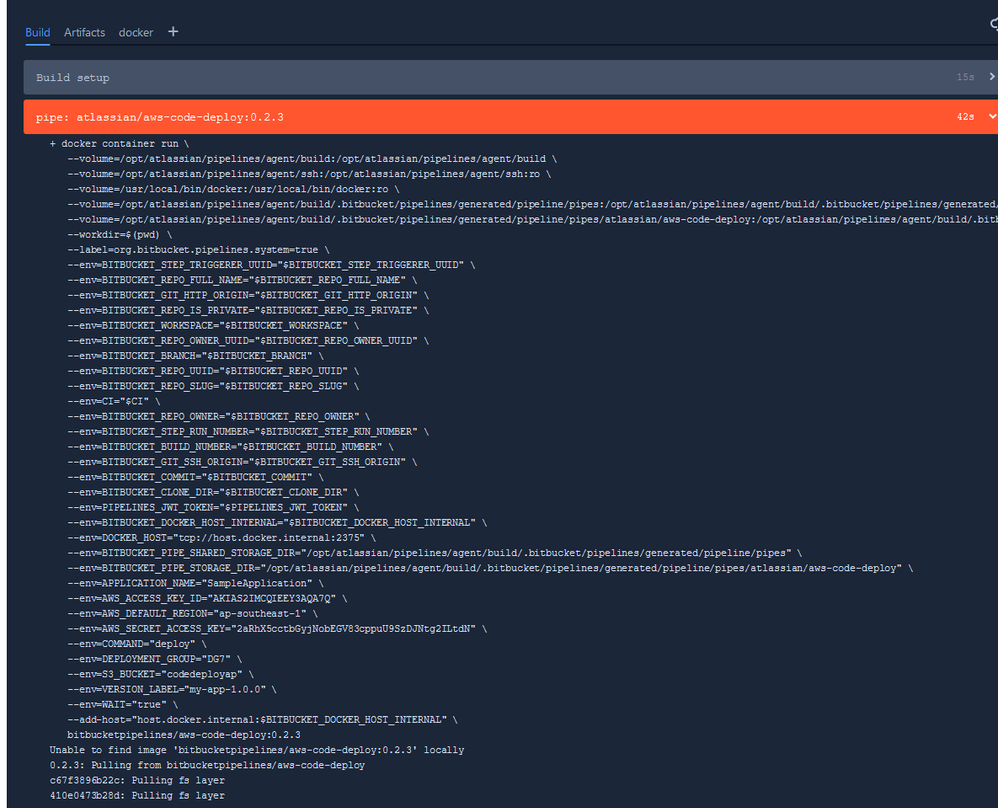
Task: Click the 15s duration on Build setup
Action: click(965, 77)
